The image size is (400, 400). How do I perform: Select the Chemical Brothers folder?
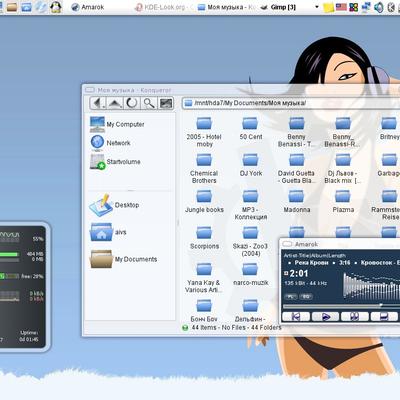pos(204,169)
